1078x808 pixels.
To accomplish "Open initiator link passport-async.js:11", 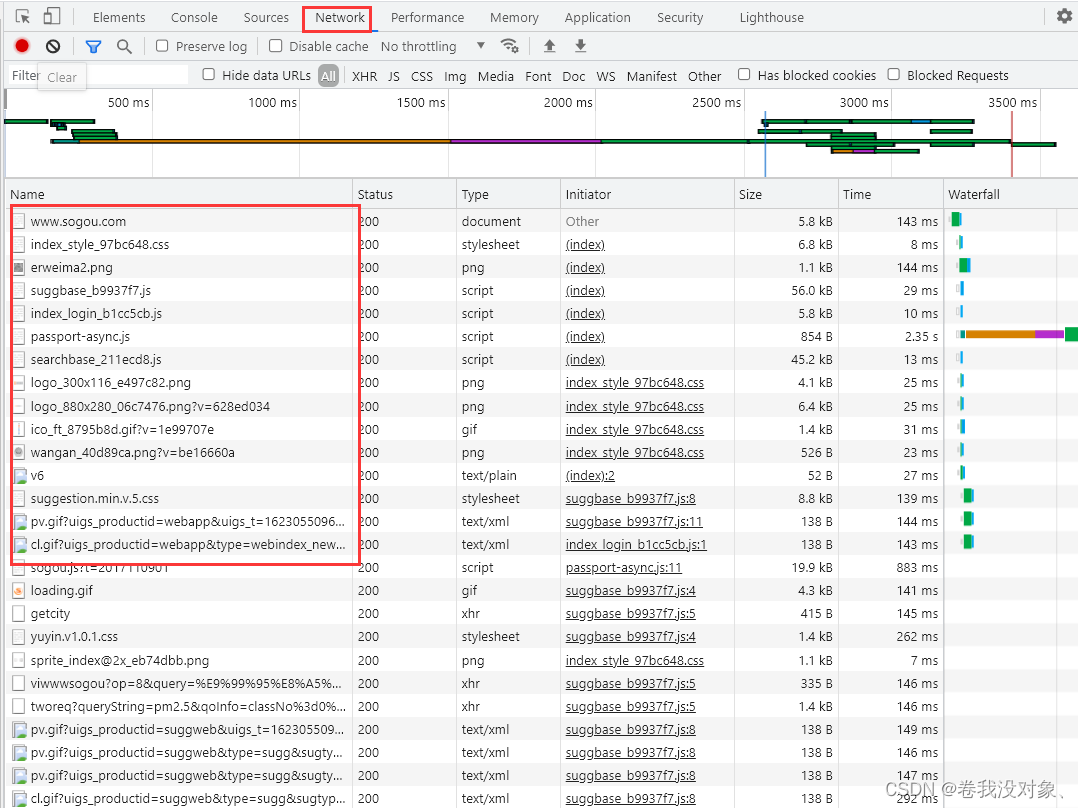I will (x=624, y=568).
